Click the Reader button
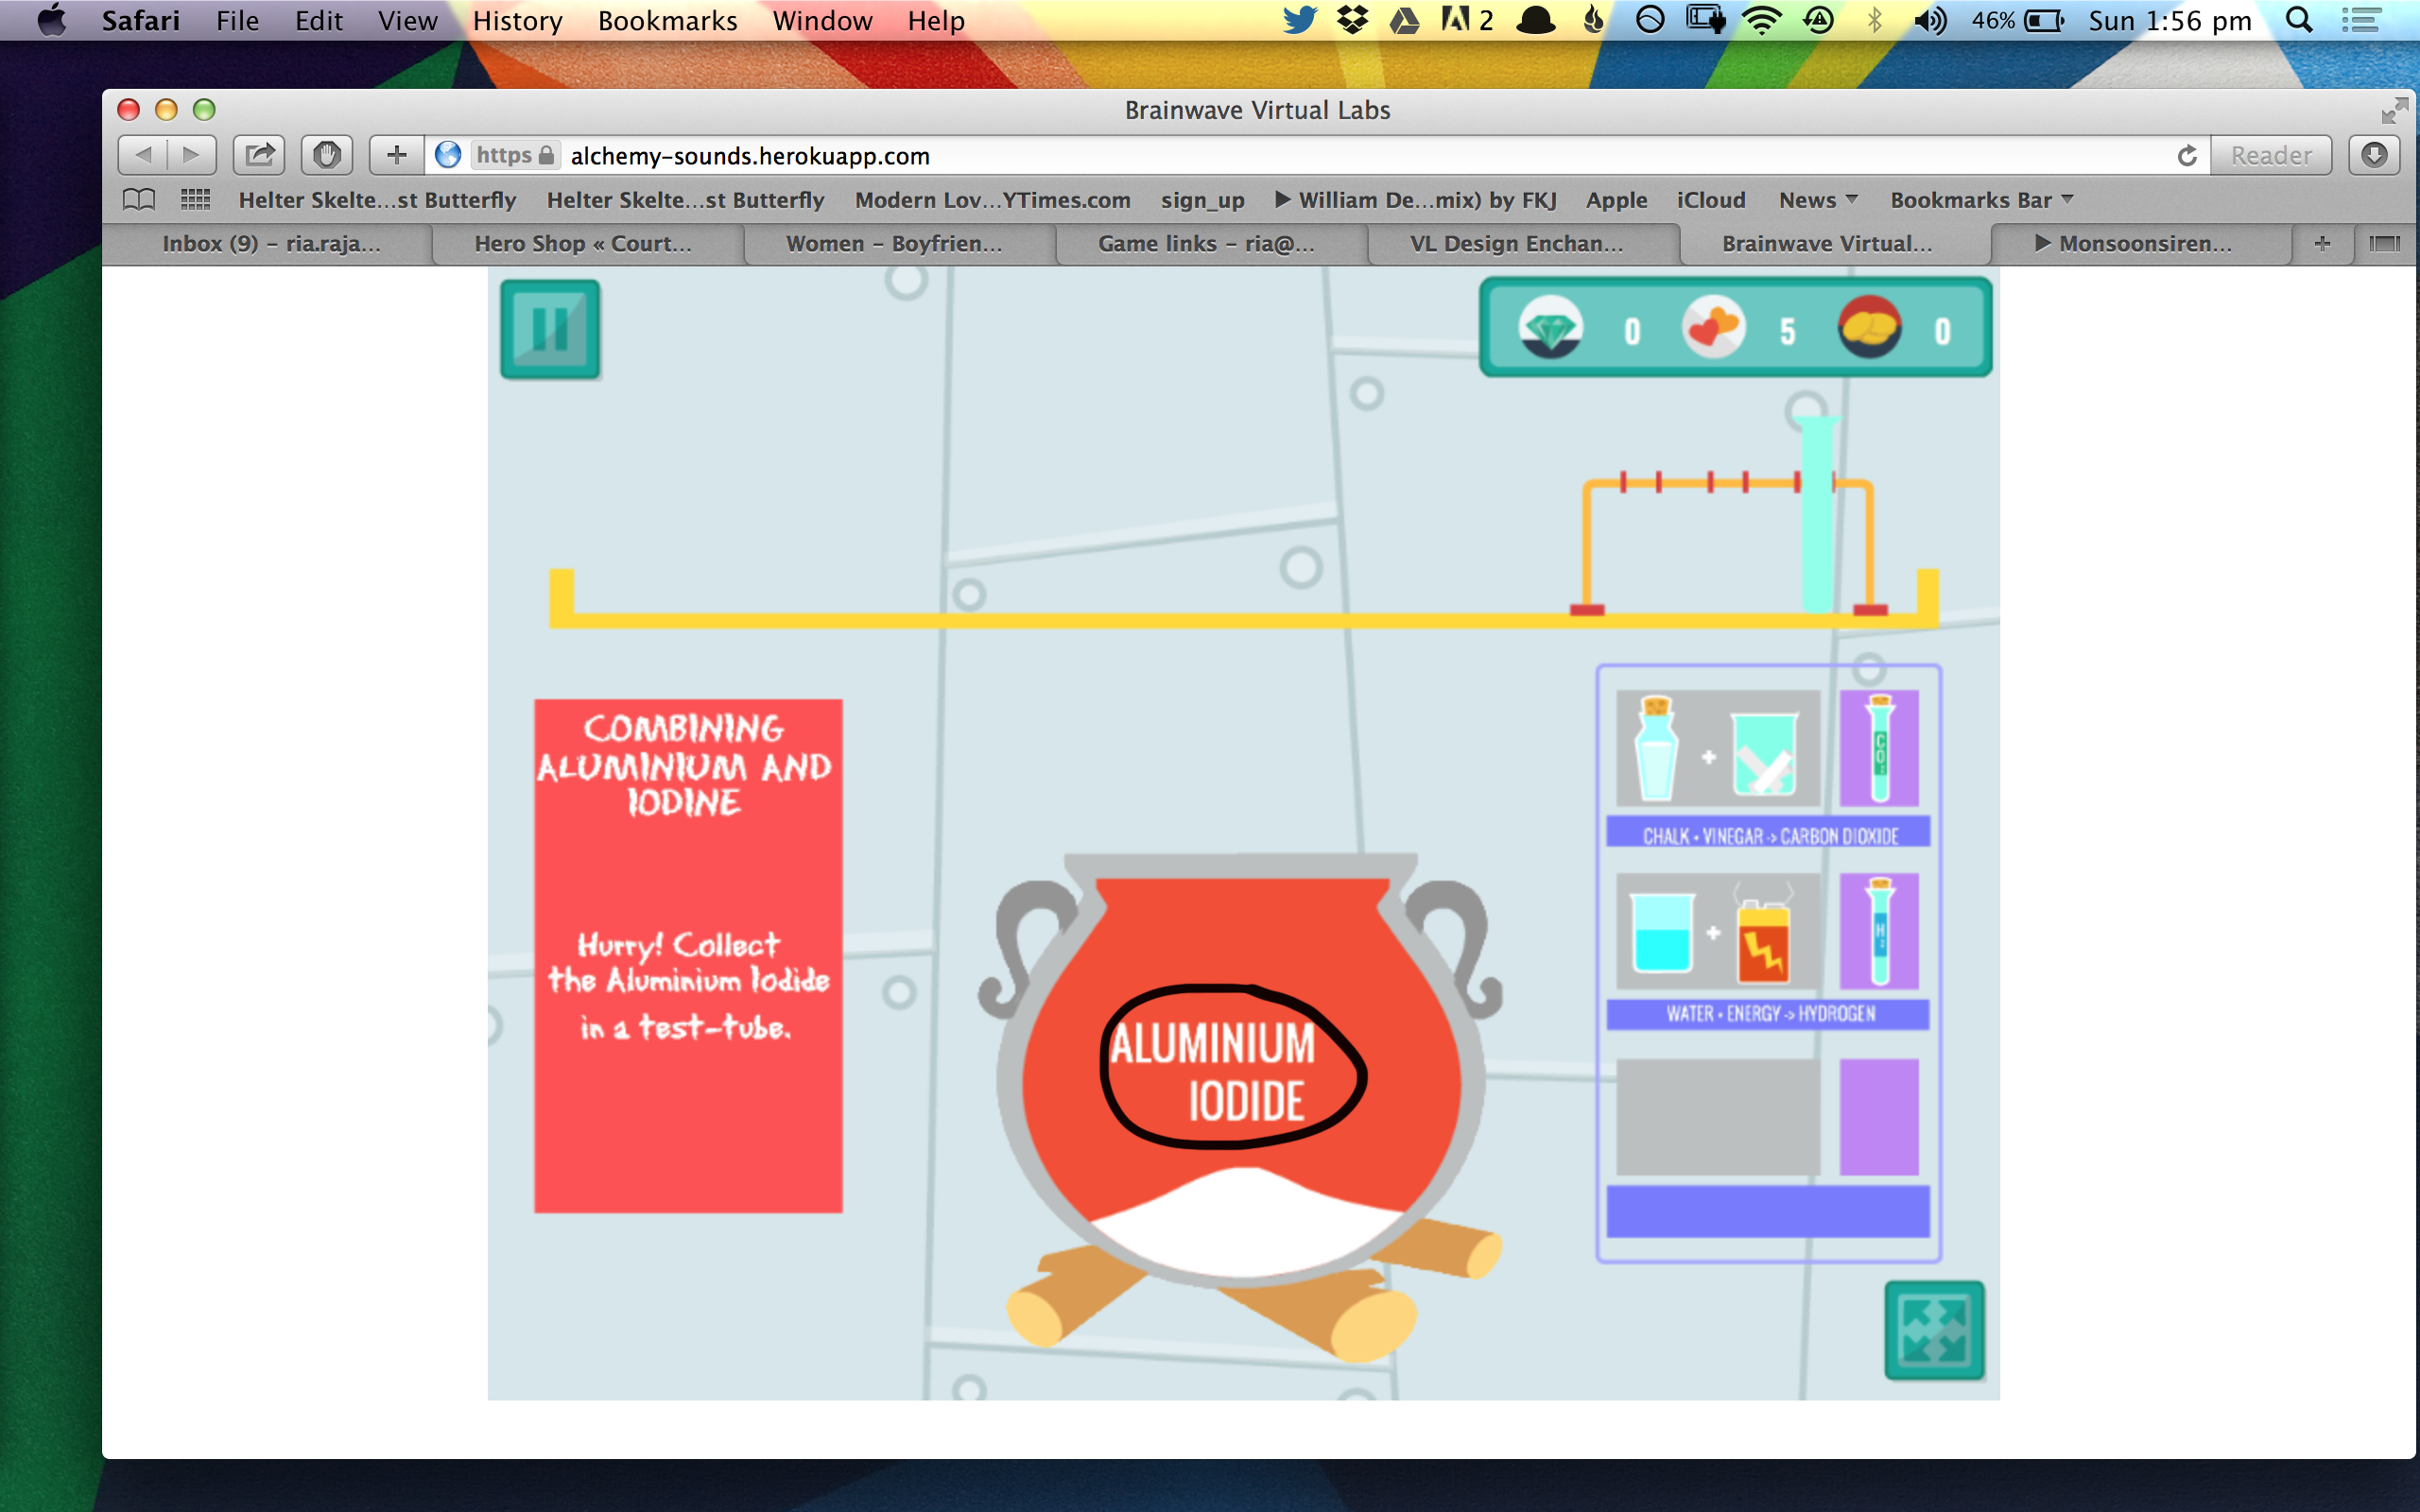 point(2271,155)
